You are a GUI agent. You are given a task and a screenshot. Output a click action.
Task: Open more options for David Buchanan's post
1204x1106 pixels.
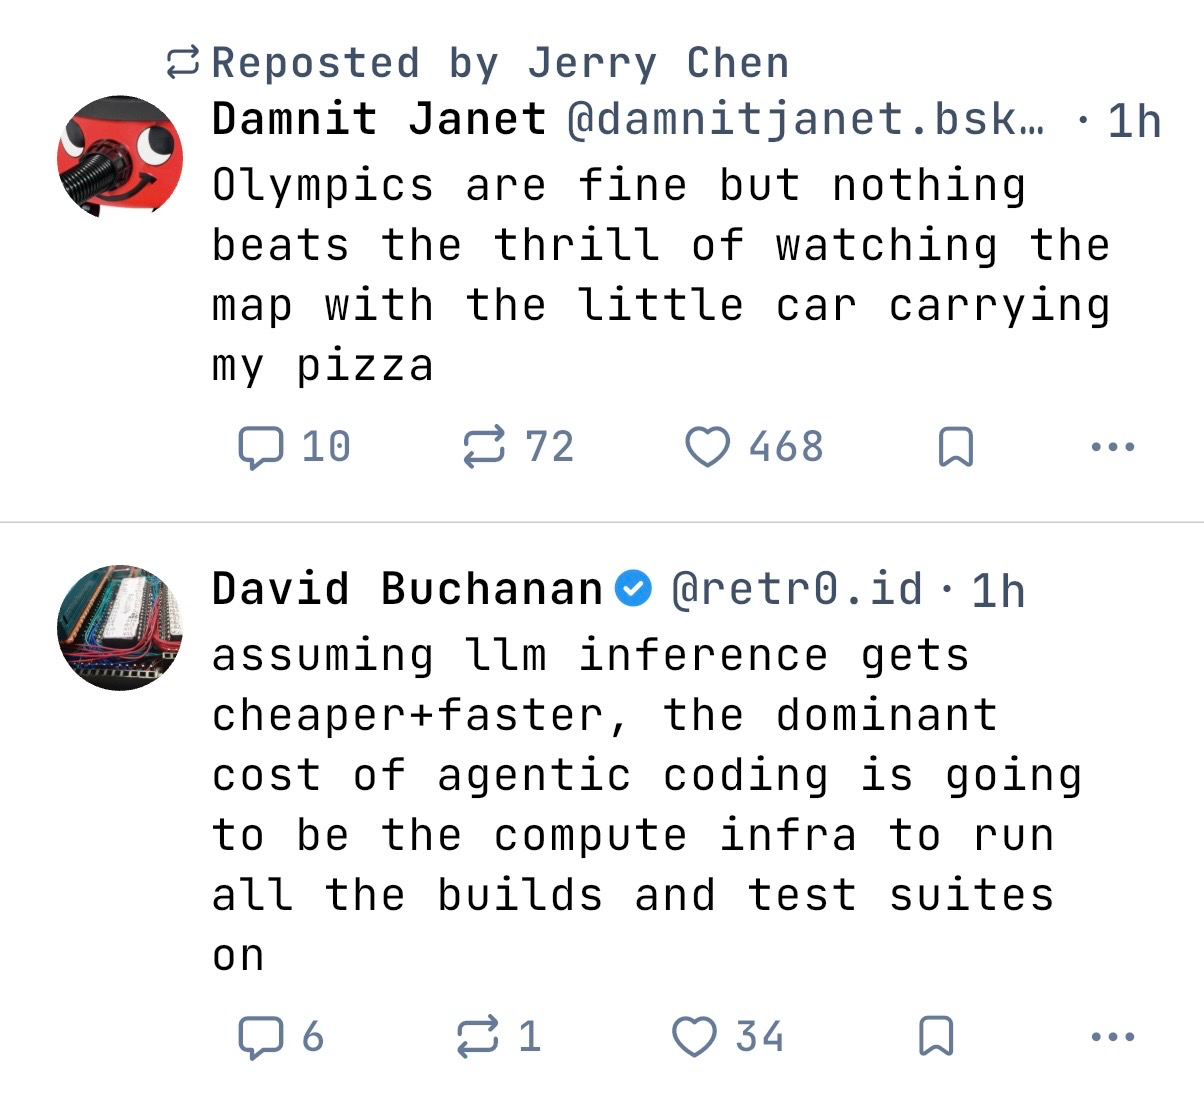[x=1113, y=1037]
